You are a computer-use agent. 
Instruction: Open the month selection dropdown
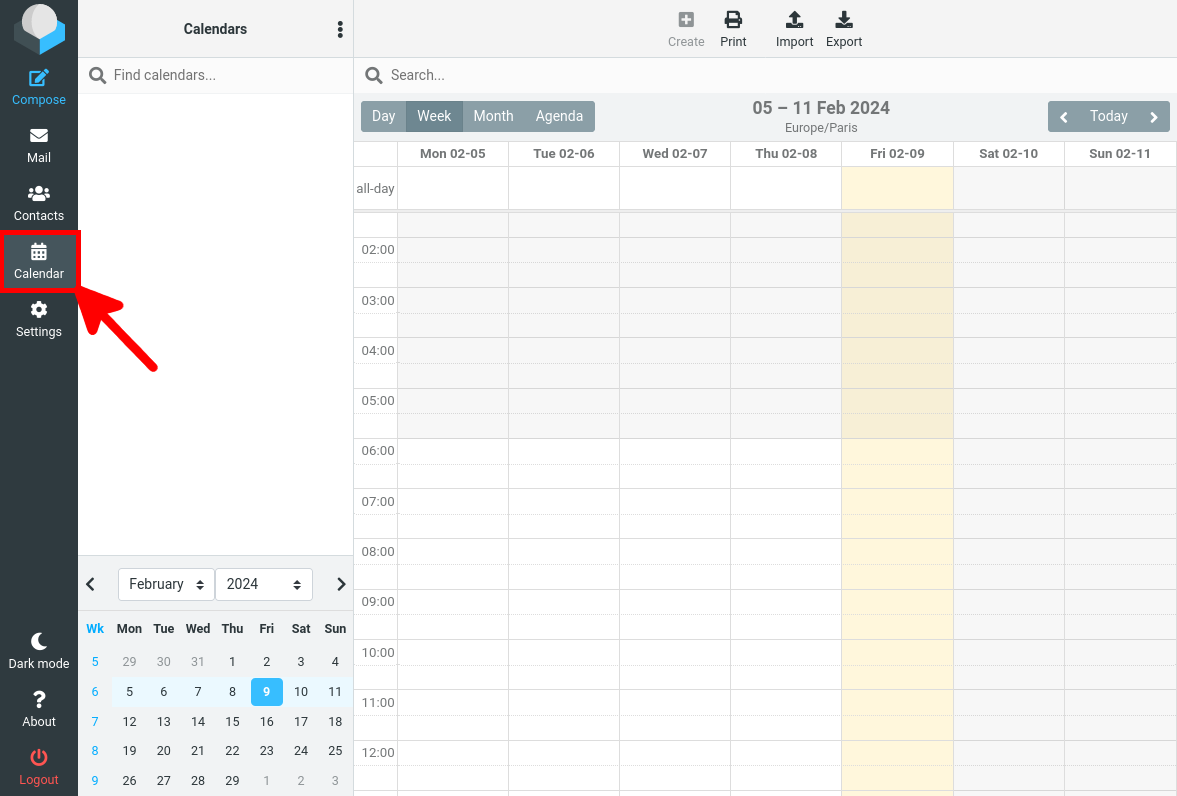(165, 584)
